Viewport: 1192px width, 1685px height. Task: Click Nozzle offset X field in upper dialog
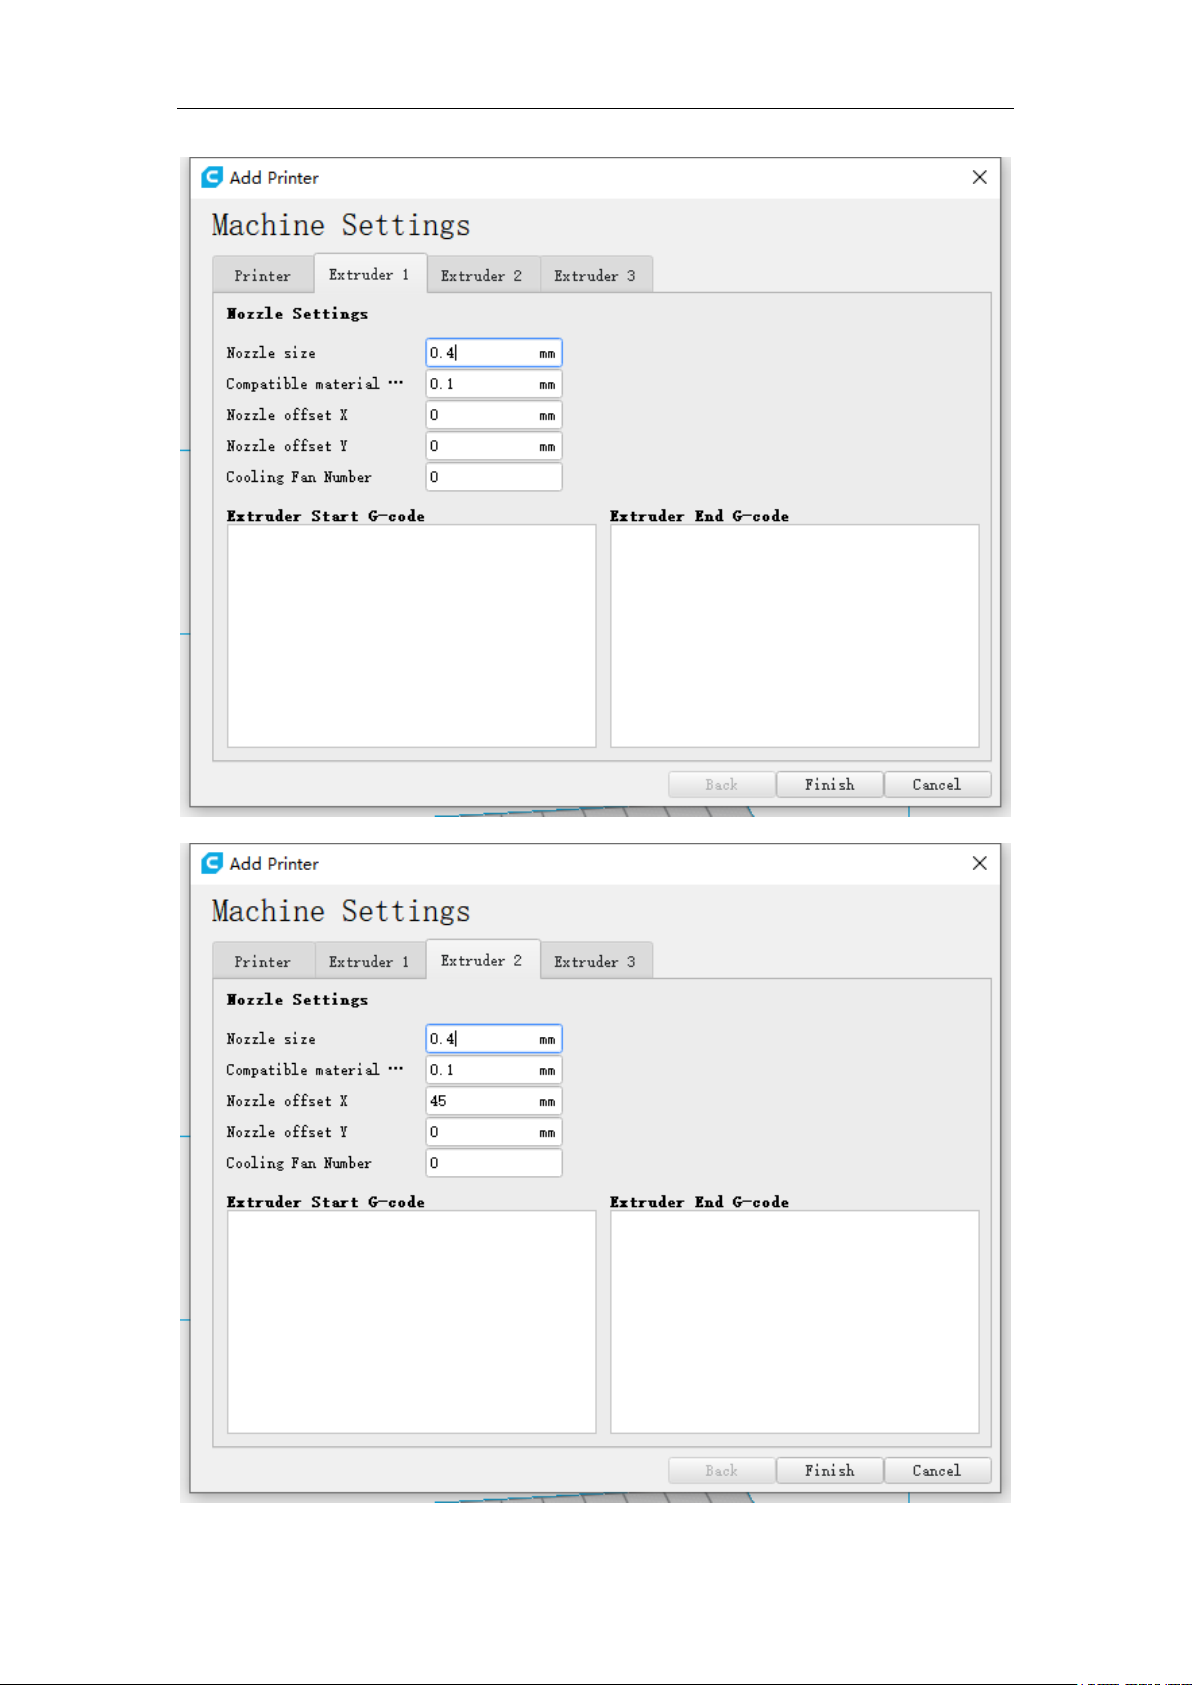coord(494,415)
